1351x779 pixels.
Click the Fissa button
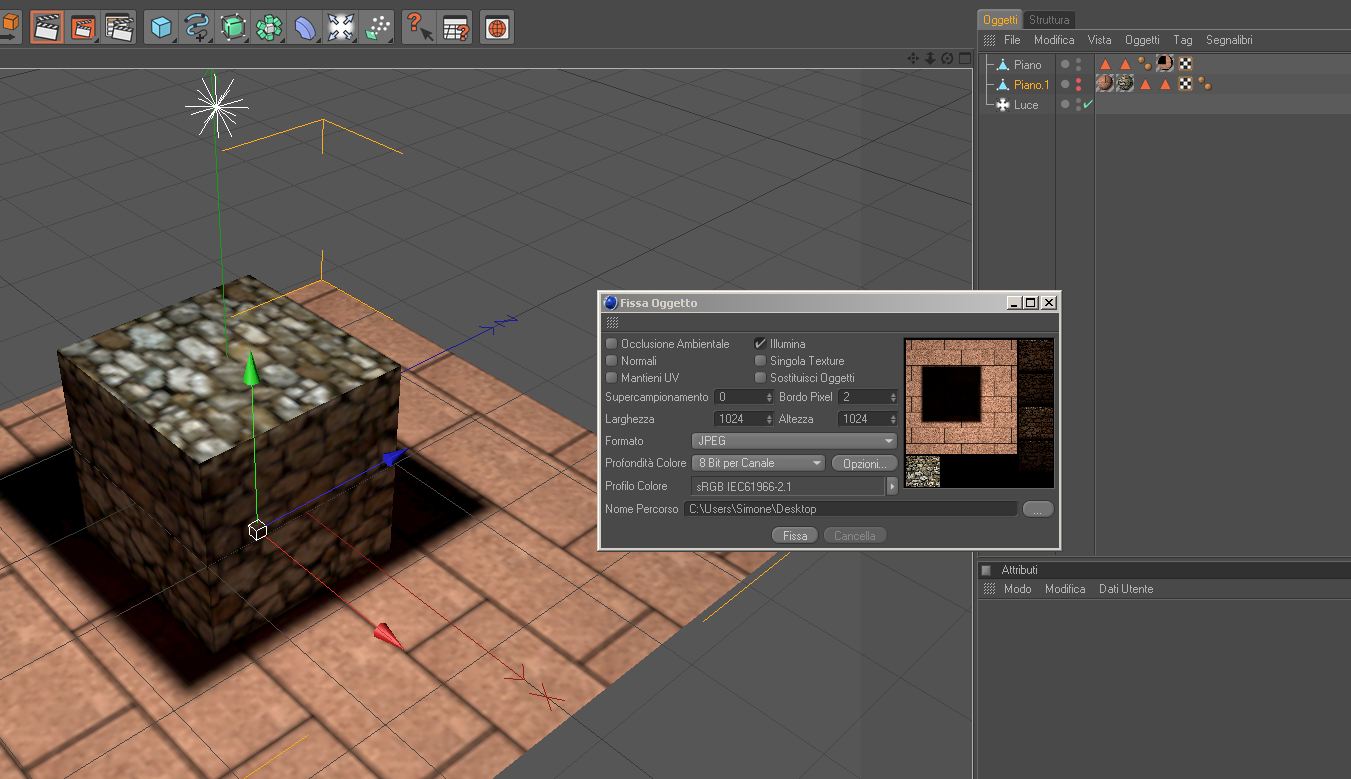point(795,536)
